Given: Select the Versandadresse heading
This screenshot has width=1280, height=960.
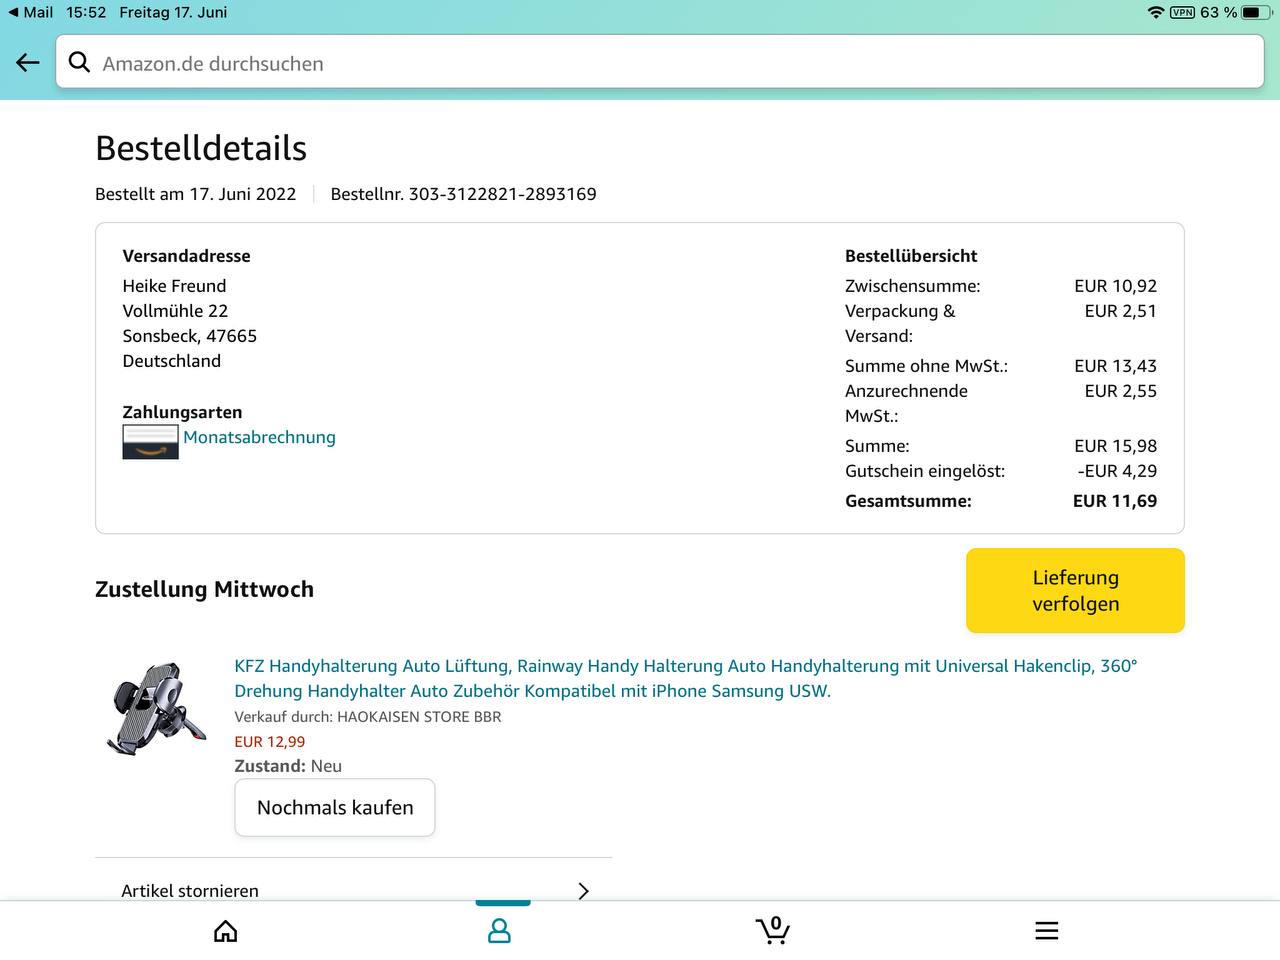Looking at the screenshot, I should point(187,256).
